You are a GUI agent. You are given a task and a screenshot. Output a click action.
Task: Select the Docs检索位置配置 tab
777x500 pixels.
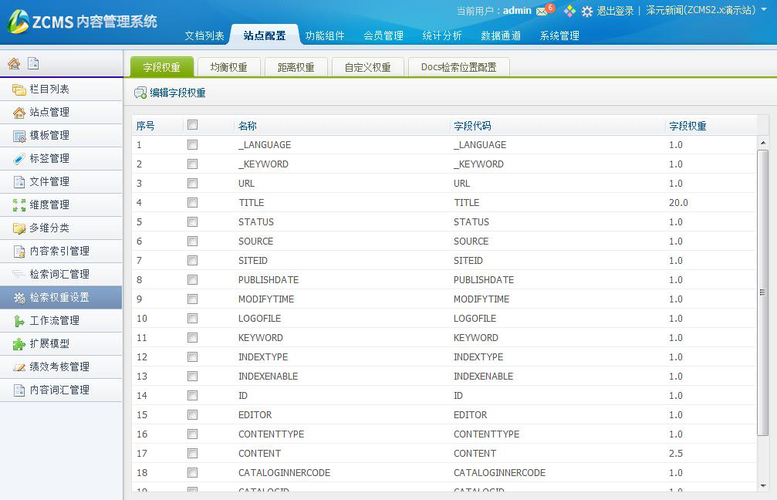pos(458,67)
